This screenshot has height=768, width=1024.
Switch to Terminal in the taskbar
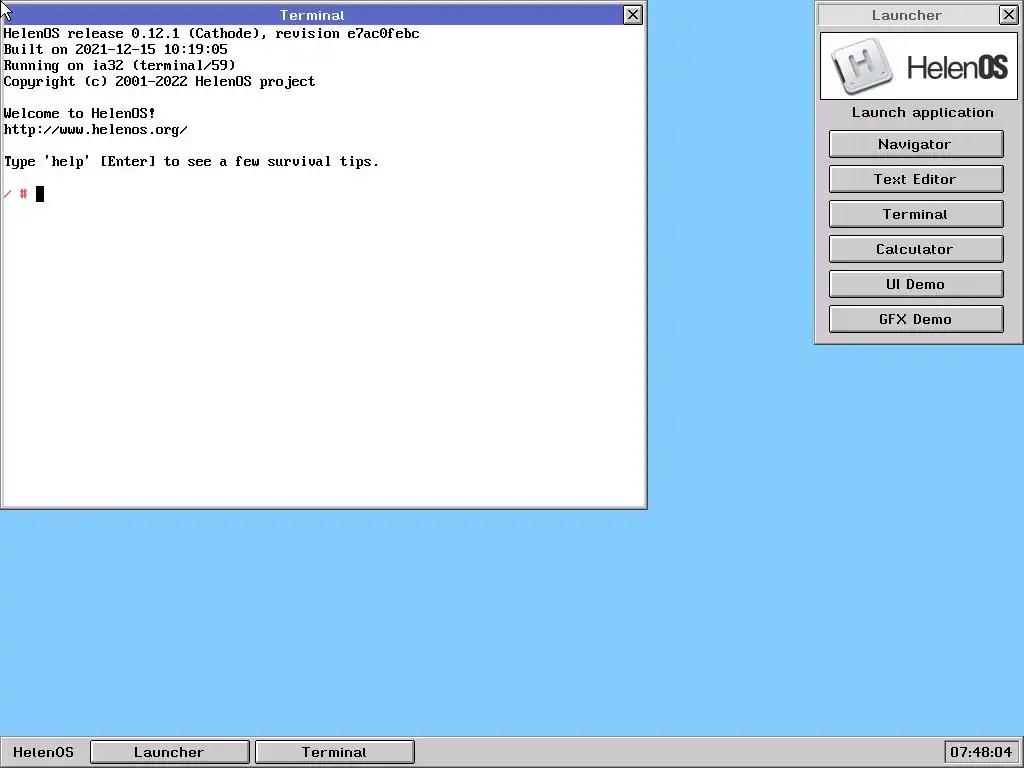click(334, 752)
